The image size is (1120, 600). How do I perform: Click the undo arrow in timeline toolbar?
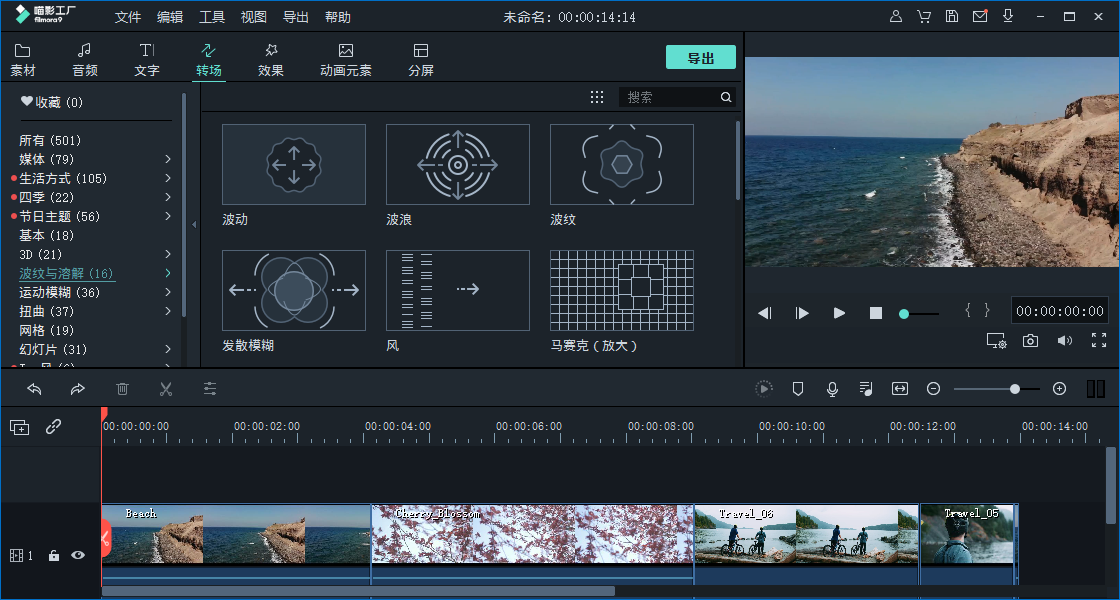tap(35, 389)
